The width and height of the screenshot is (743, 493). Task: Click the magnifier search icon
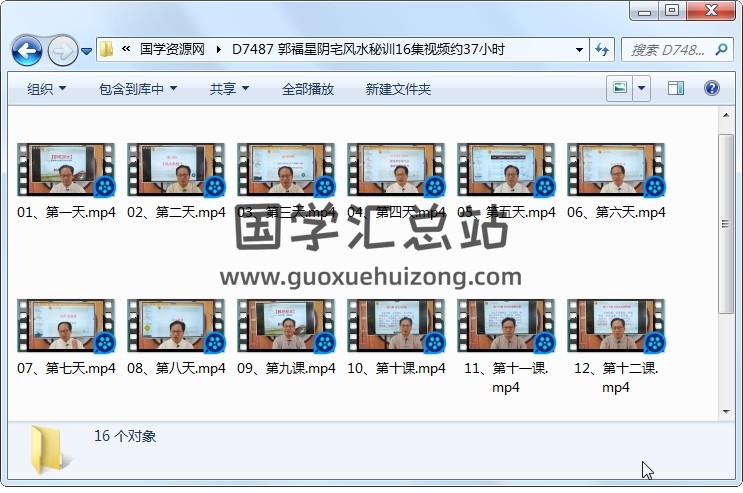point(721,49)
